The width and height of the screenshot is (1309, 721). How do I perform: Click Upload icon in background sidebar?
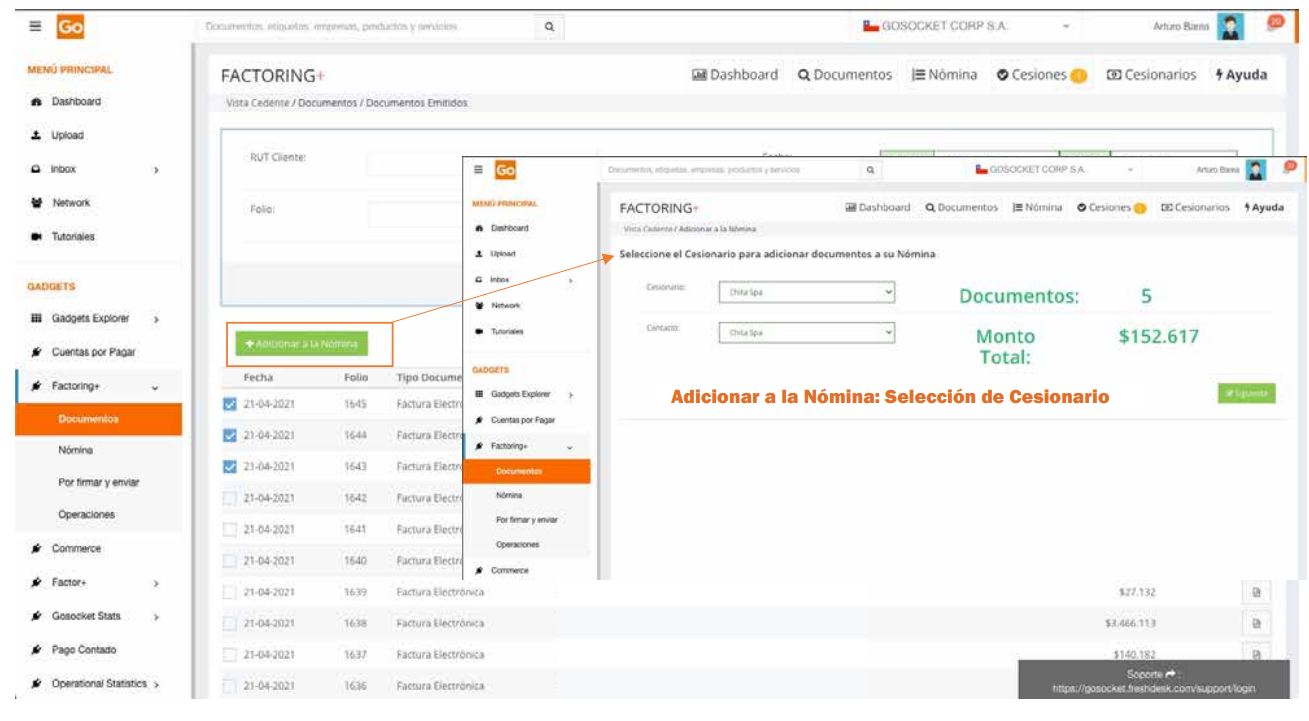tap(37, 135)
